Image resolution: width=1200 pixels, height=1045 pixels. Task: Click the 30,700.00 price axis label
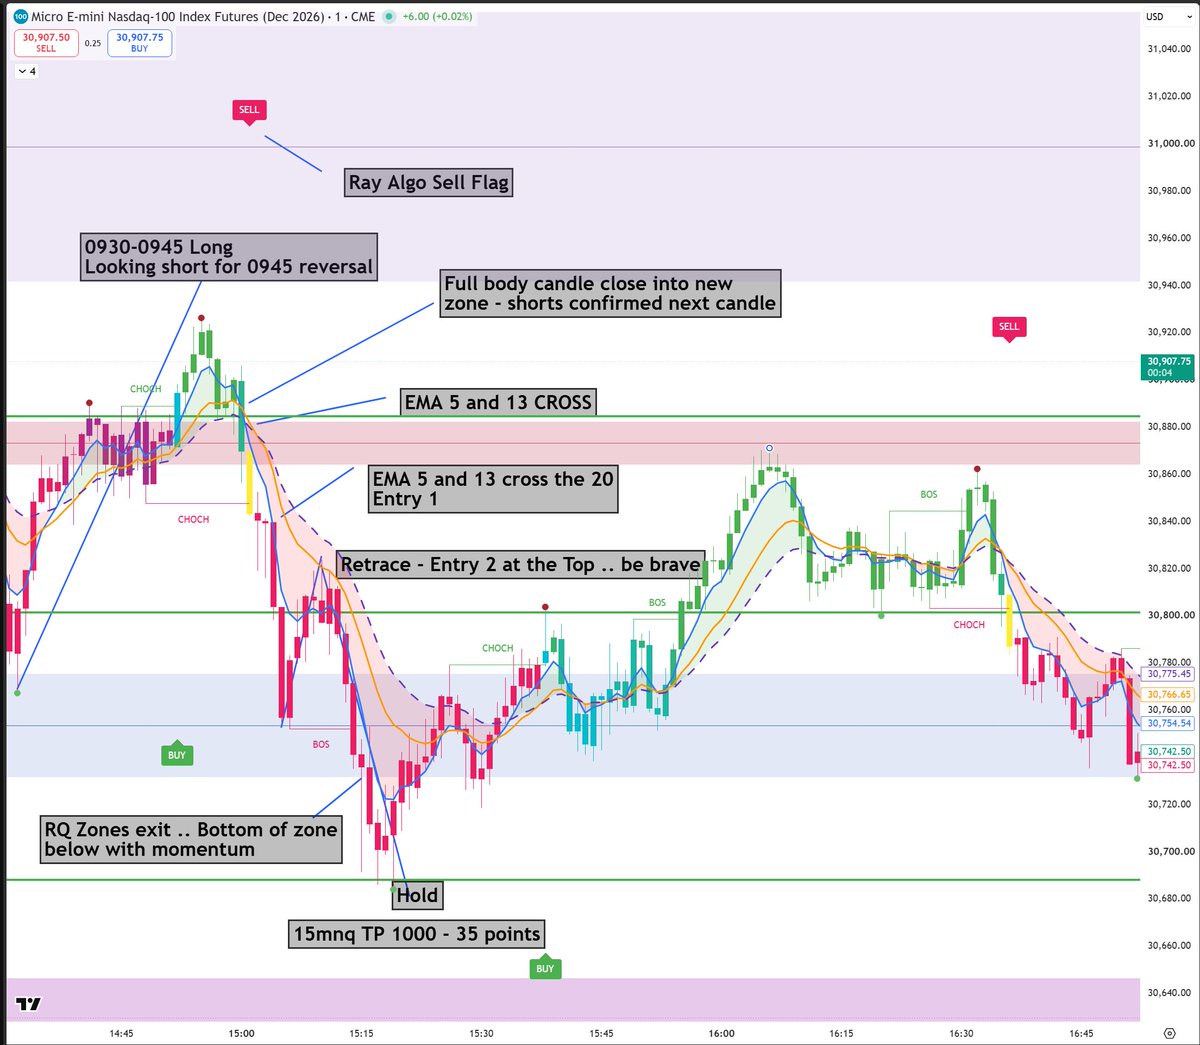point(1170,851)
